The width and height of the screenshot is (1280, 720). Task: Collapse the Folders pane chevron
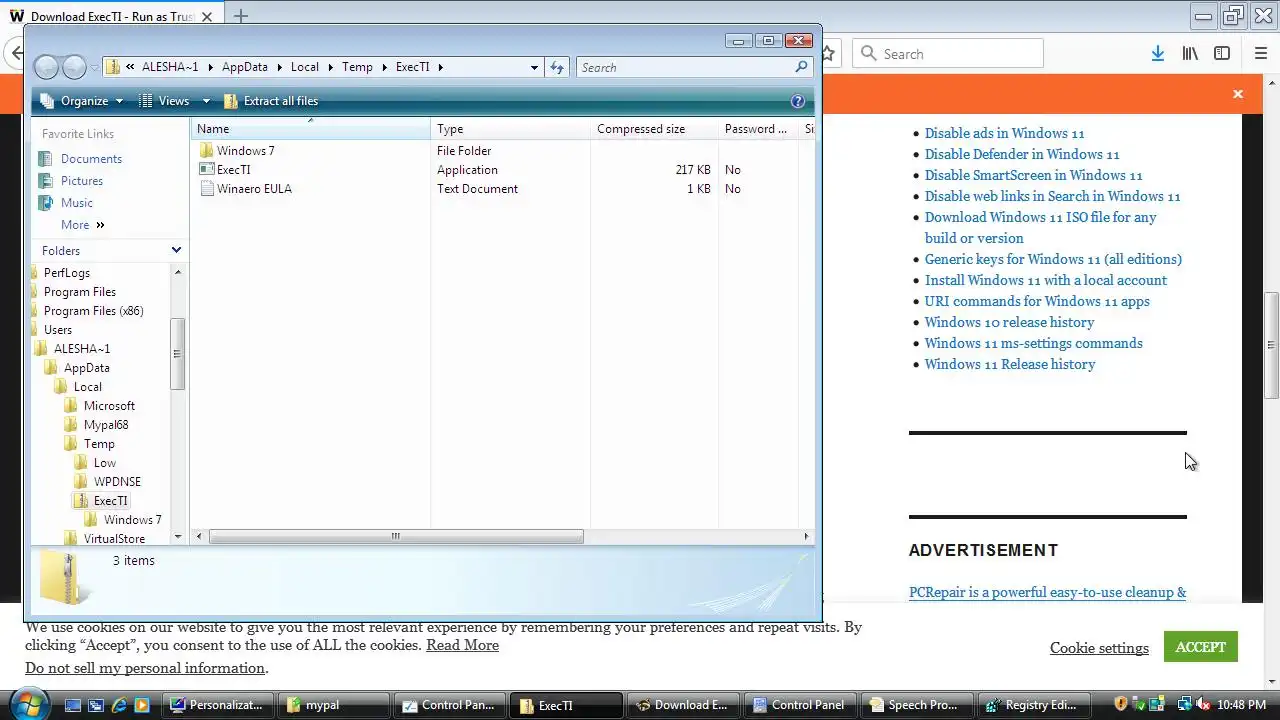tap(176, 250)
